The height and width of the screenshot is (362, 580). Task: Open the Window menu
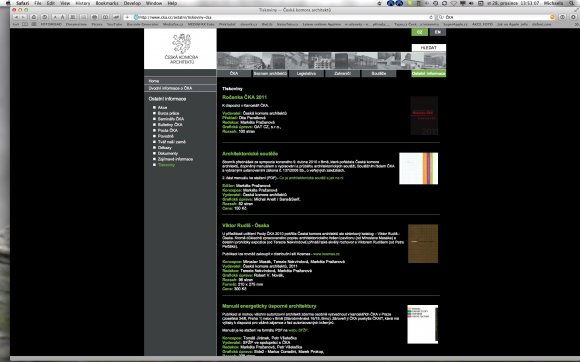(154, 3)
